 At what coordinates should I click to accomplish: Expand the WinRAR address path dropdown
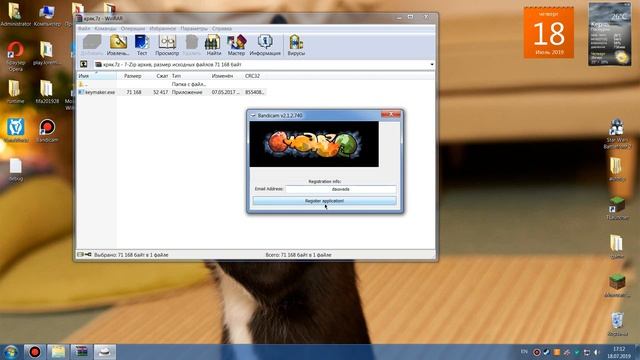coord(431,64)
